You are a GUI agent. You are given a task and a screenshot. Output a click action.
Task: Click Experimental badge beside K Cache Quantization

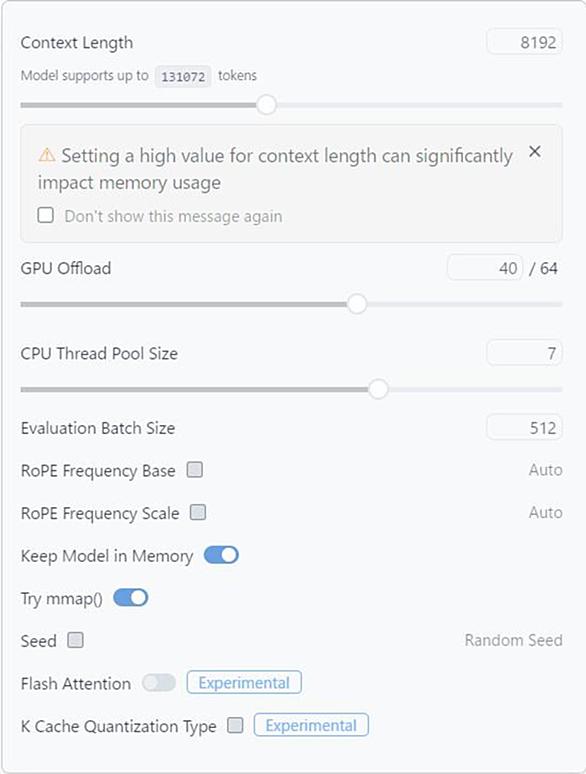(x=311, y=725)
